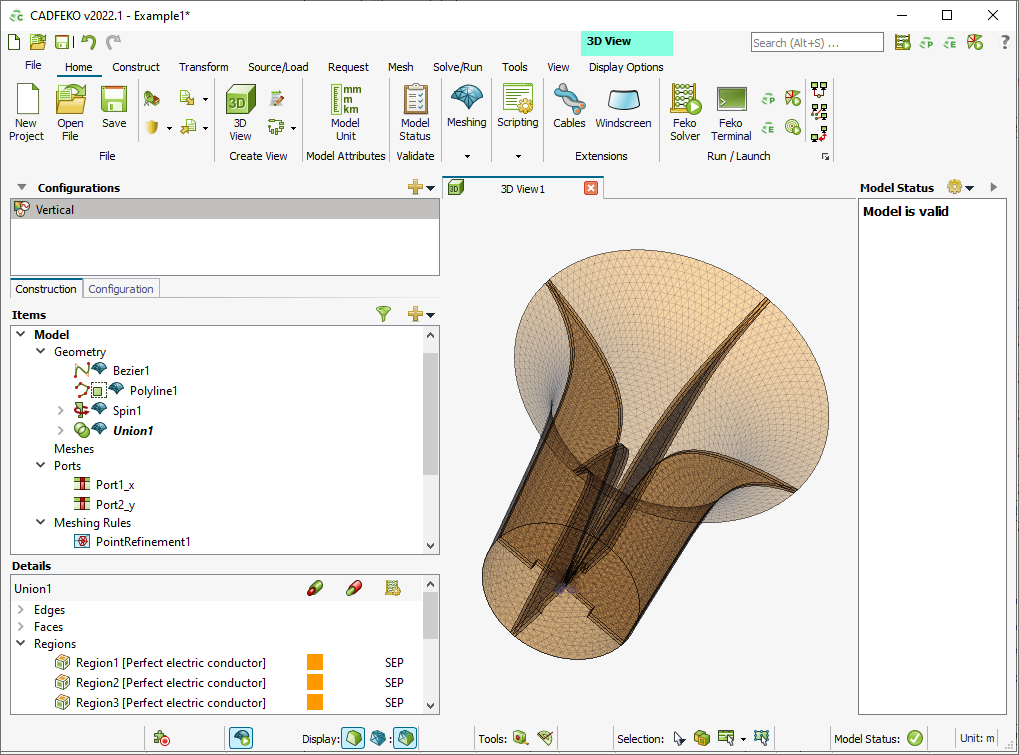Expand the Spin1 geometry node
Viewport: 1019px width, 755px height.
pos(61,411)
